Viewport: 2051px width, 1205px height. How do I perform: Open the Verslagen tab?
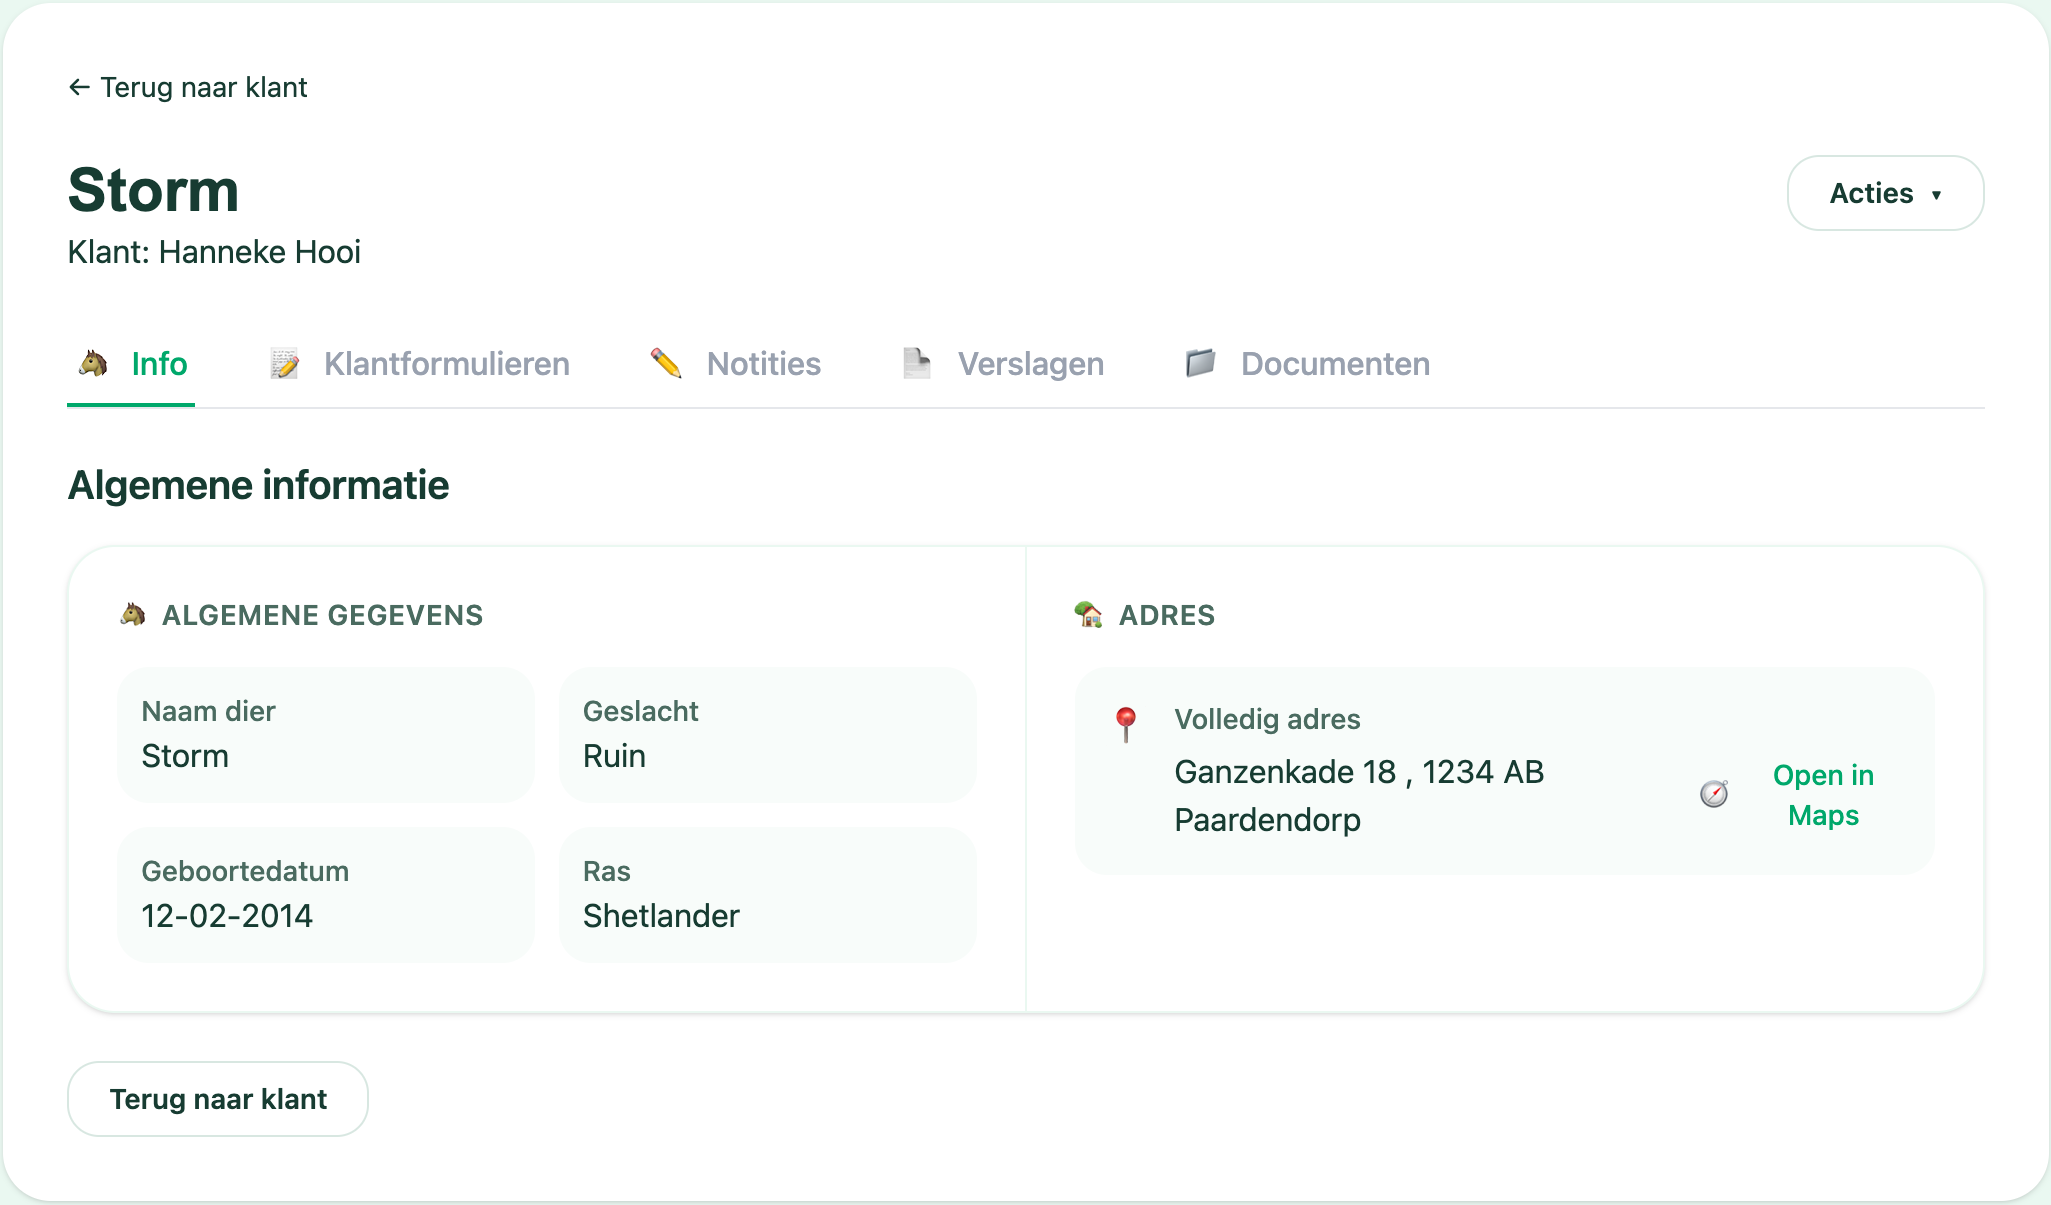tap(1003, 364)
